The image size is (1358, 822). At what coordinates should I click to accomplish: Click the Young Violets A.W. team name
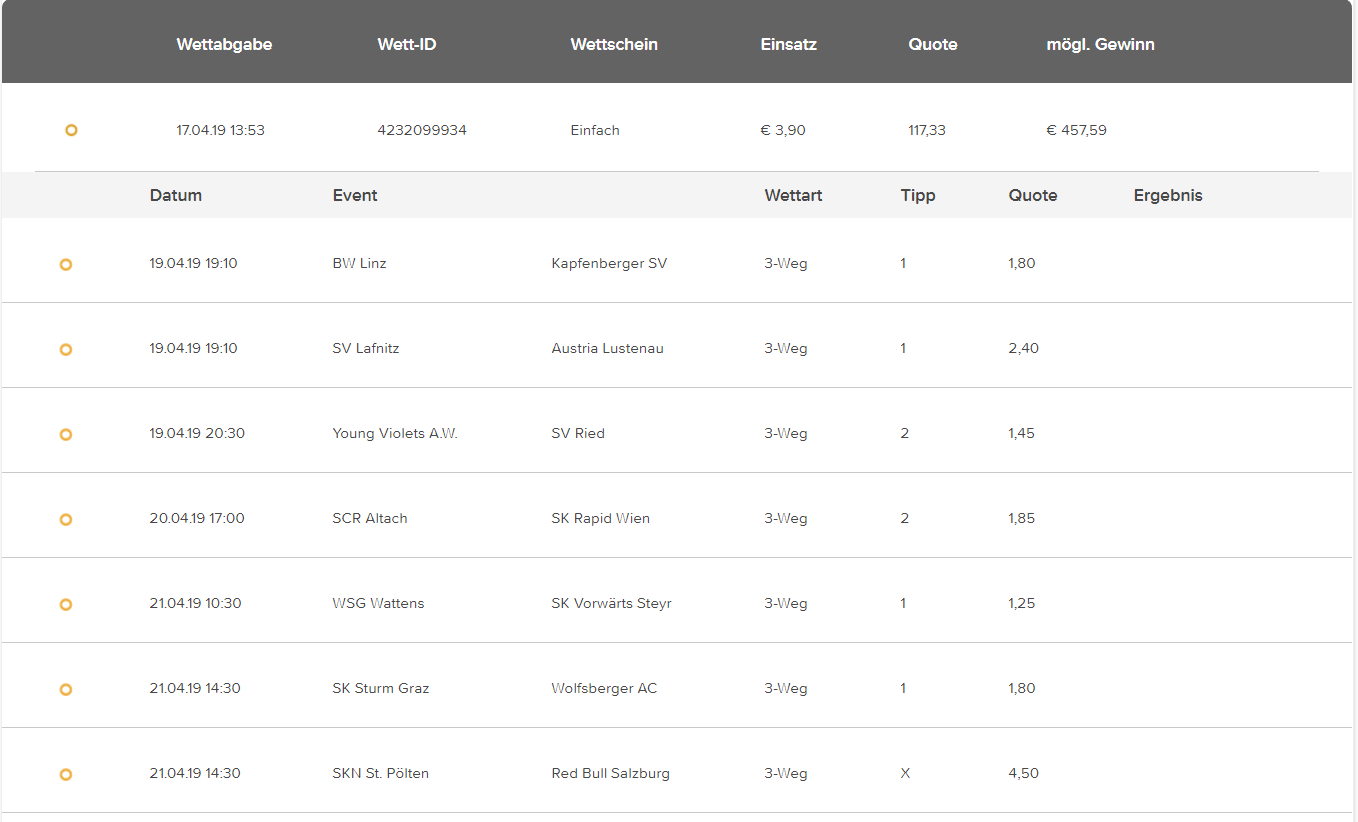[395, 433]
